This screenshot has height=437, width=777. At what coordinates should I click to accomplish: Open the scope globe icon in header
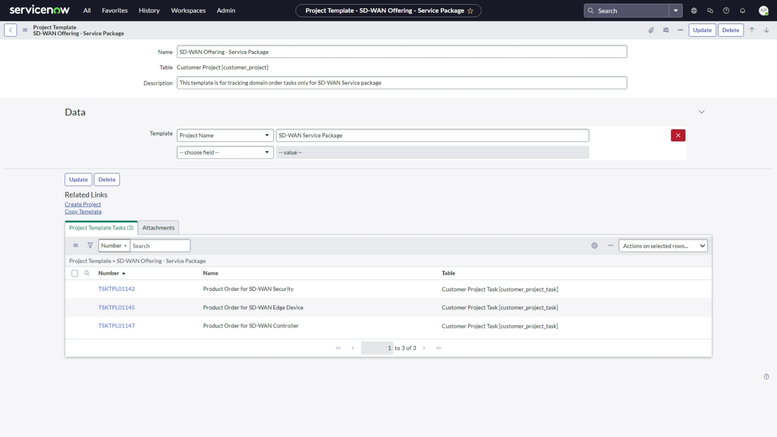click(x=694, y=10)
